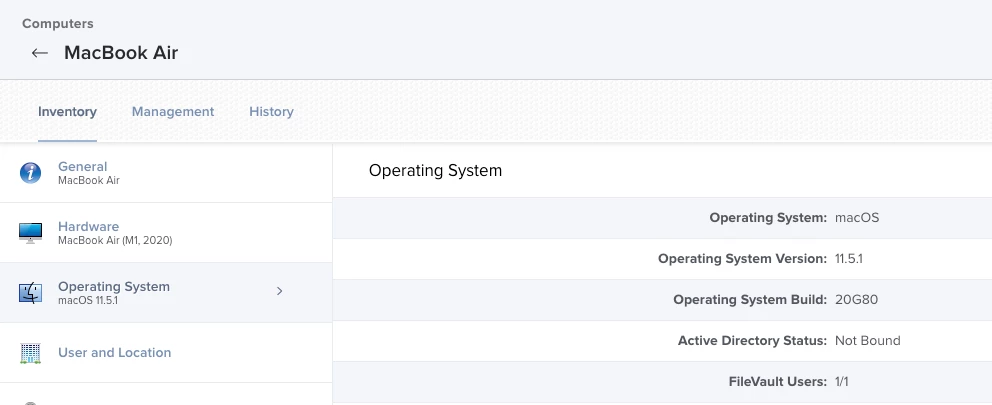The width and height of the screenshot is (992, 405).
Task: Click the Operating System Version label
Action: (x=742, y=259)
